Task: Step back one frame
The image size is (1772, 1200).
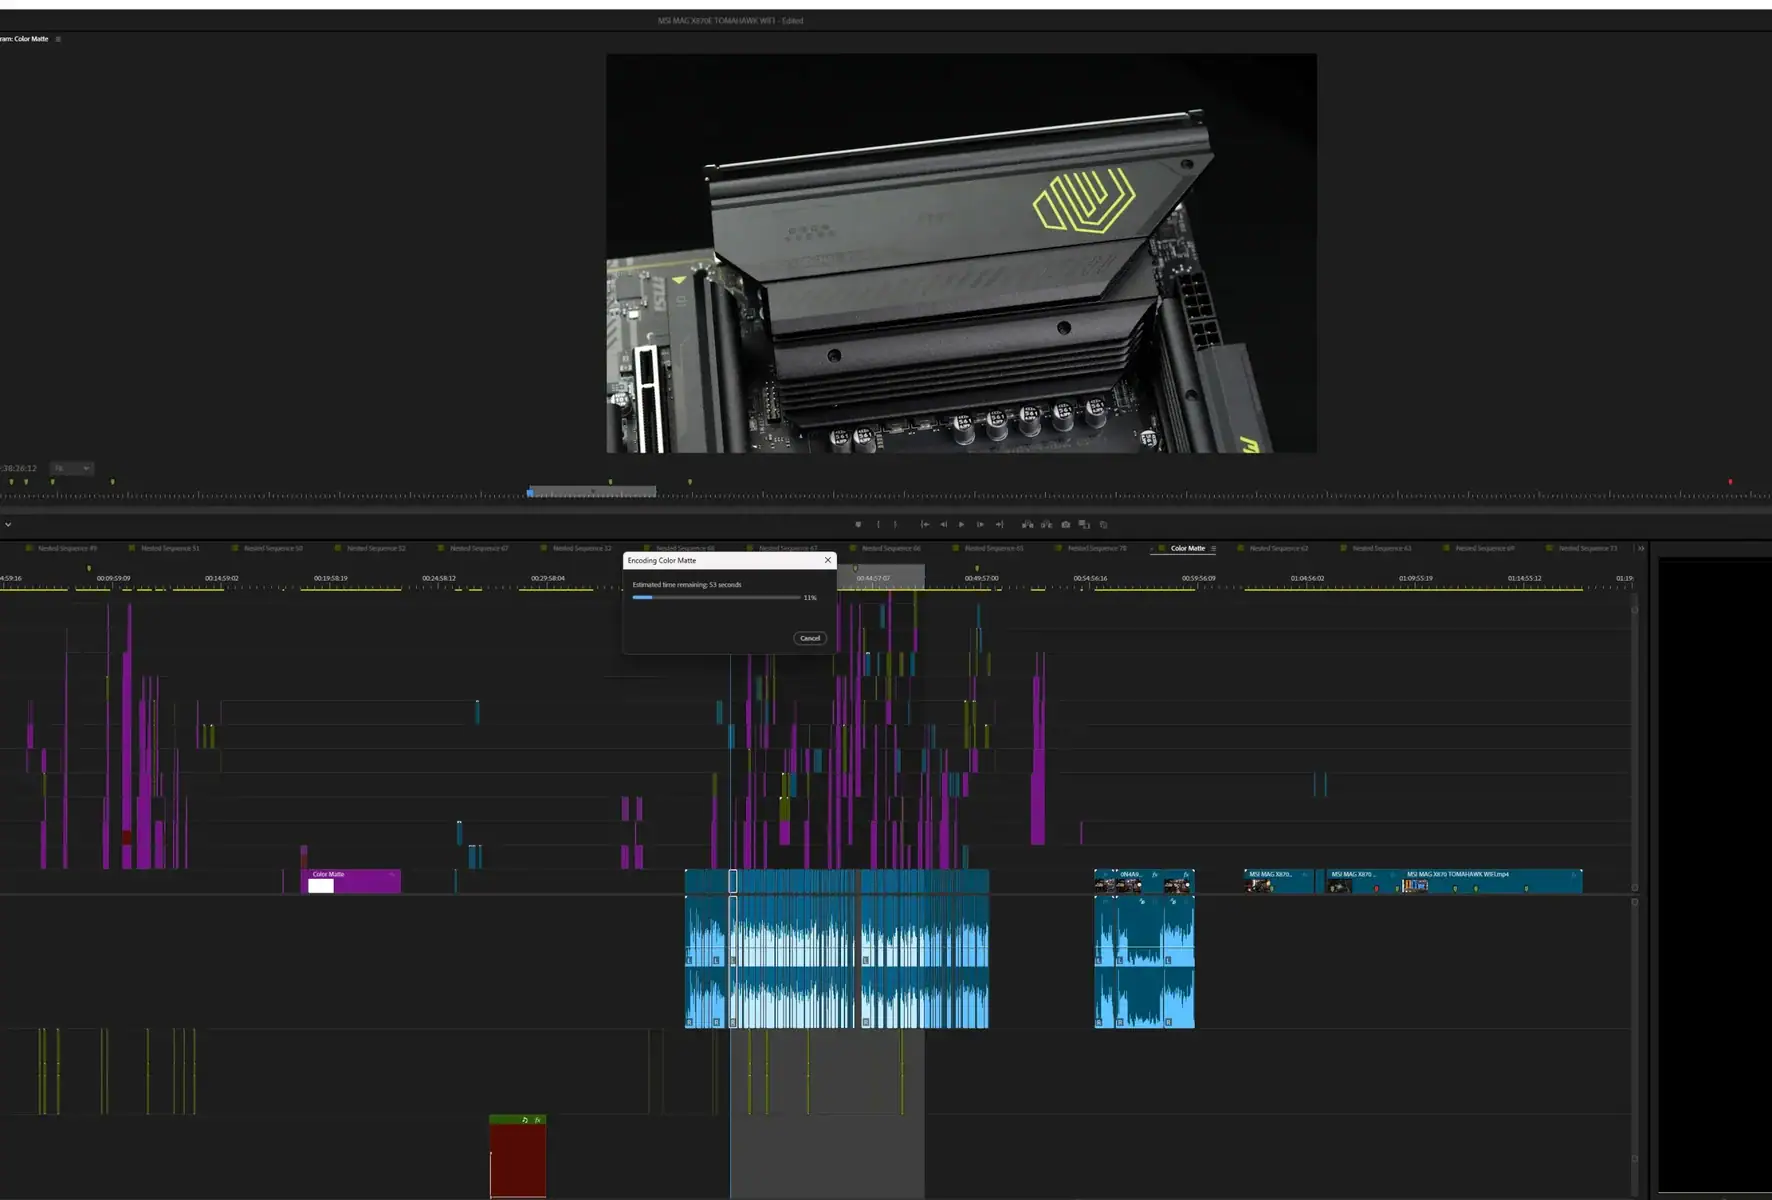Action: pyautogui.click(x=943, y=524)
